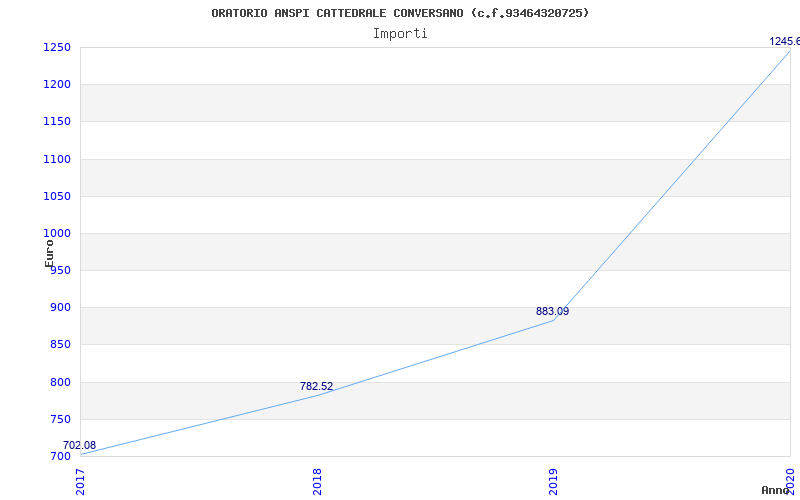Click the 2019 x-axis label
The width and height of the screenshot is (800, 500).
554,482
